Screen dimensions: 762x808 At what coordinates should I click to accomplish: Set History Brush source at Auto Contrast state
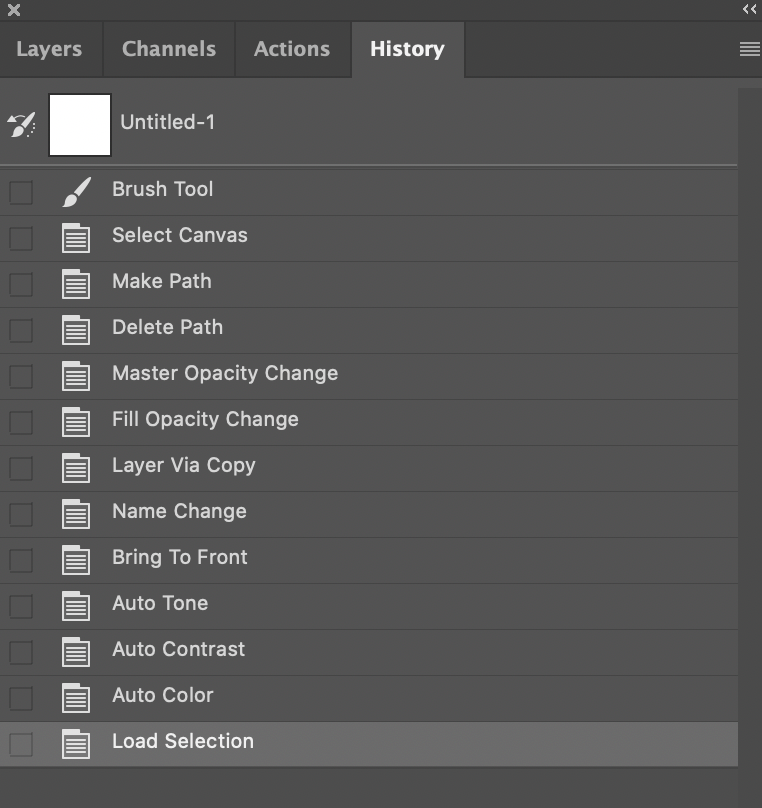pyautogui.click(x=20, y=651)
